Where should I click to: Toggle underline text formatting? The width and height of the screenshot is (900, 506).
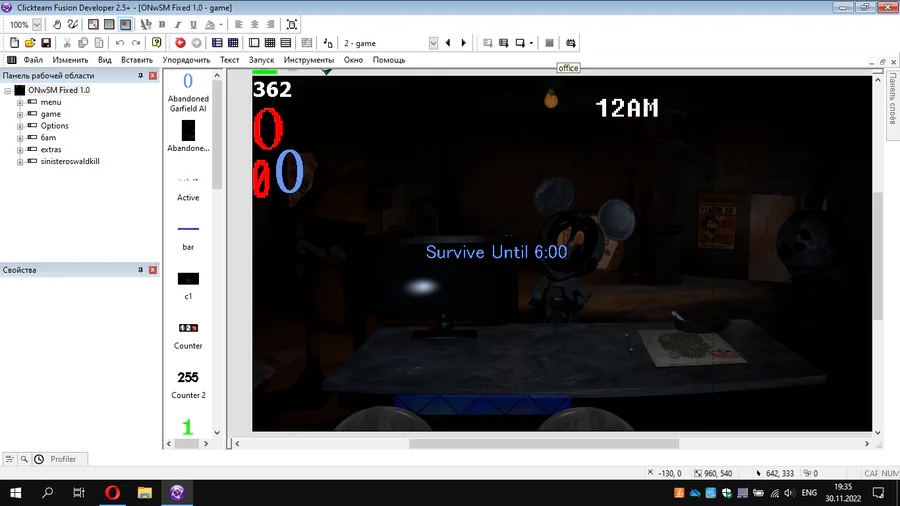(x=193, y=25)
